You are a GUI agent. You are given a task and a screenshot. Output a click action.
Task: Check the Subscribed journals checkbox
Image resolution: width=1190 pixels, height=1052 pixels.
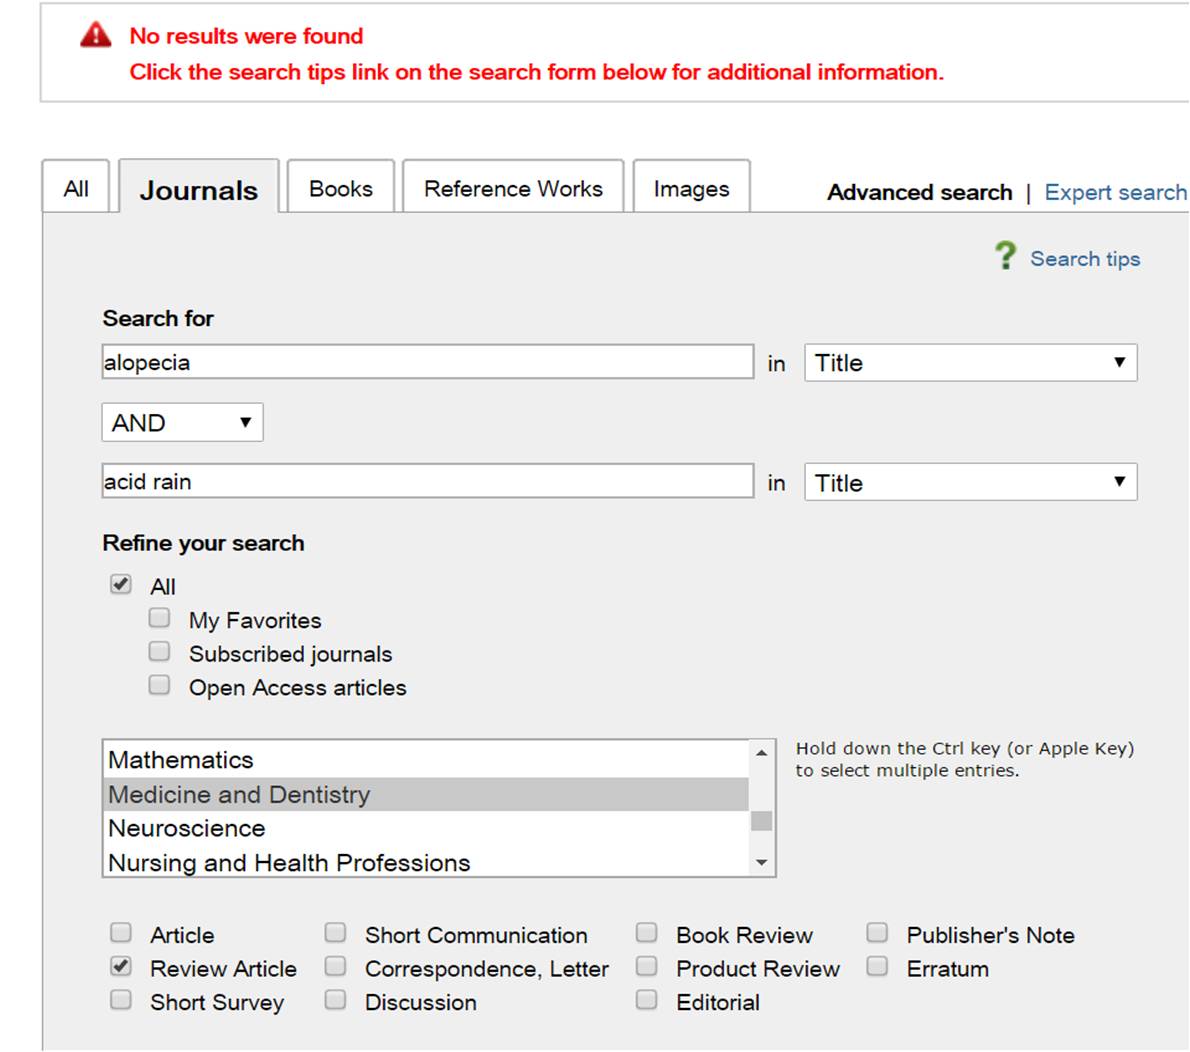(159, 651)
